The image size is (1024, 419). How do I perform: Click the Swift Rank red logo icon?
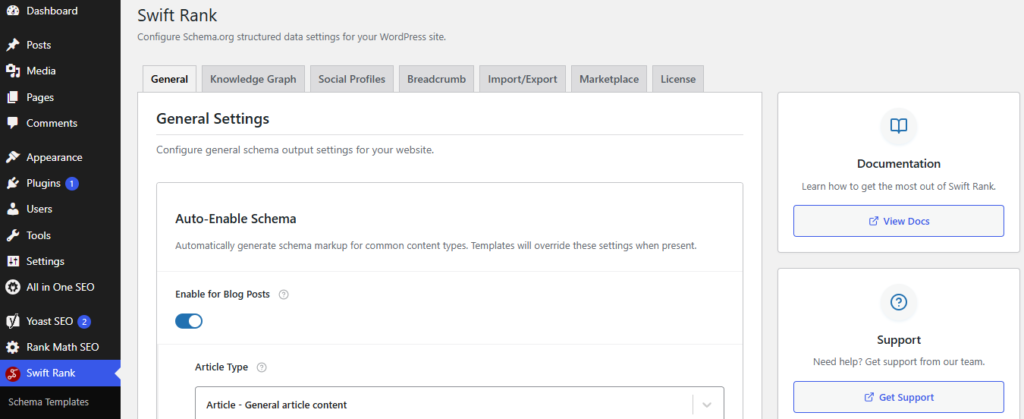pyautogui.click(x=12, y=373)
